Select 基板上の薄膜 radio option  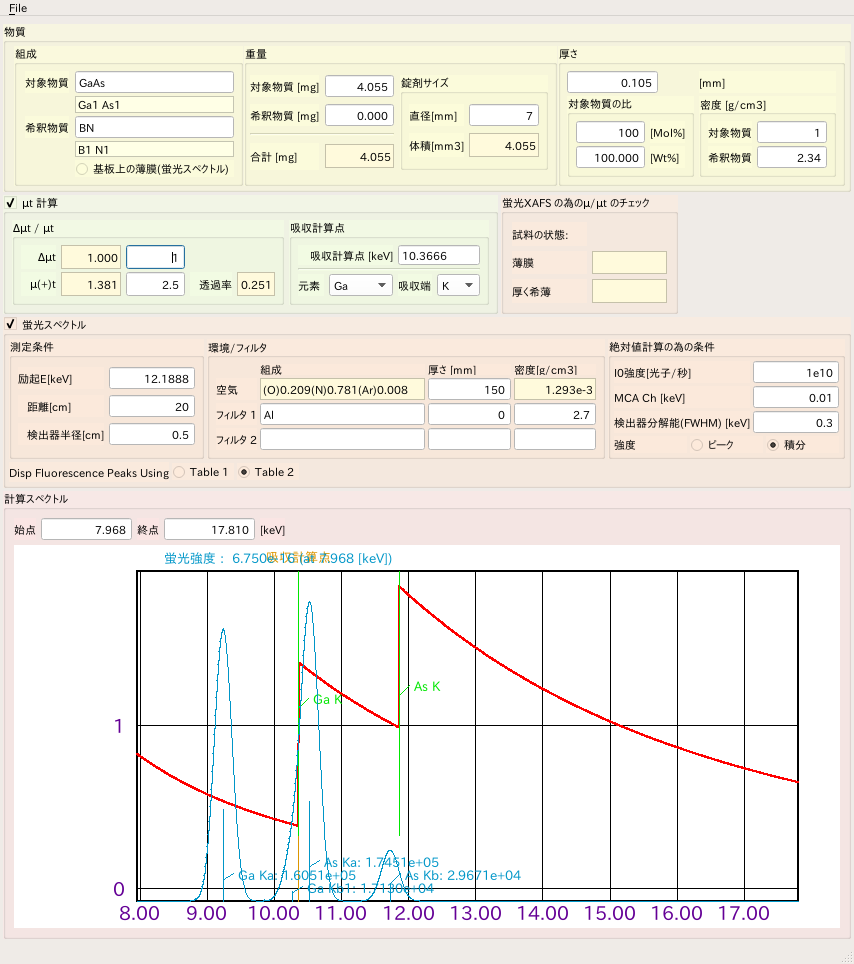point(82,168)
